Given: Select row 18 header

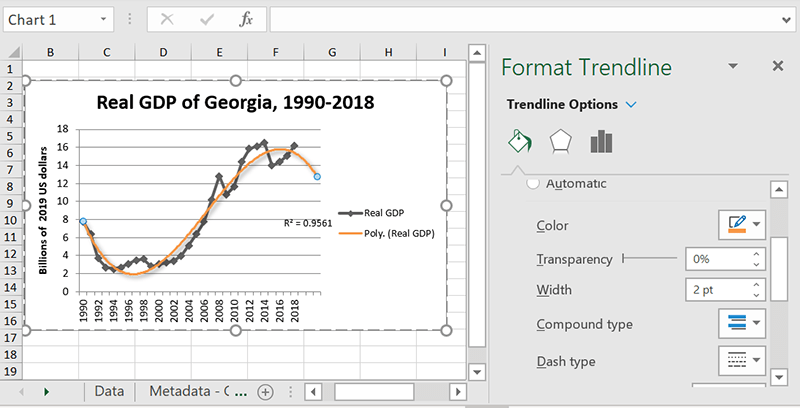Looking at the screenshot, I should pyautogui.click(x=10, y=354).
